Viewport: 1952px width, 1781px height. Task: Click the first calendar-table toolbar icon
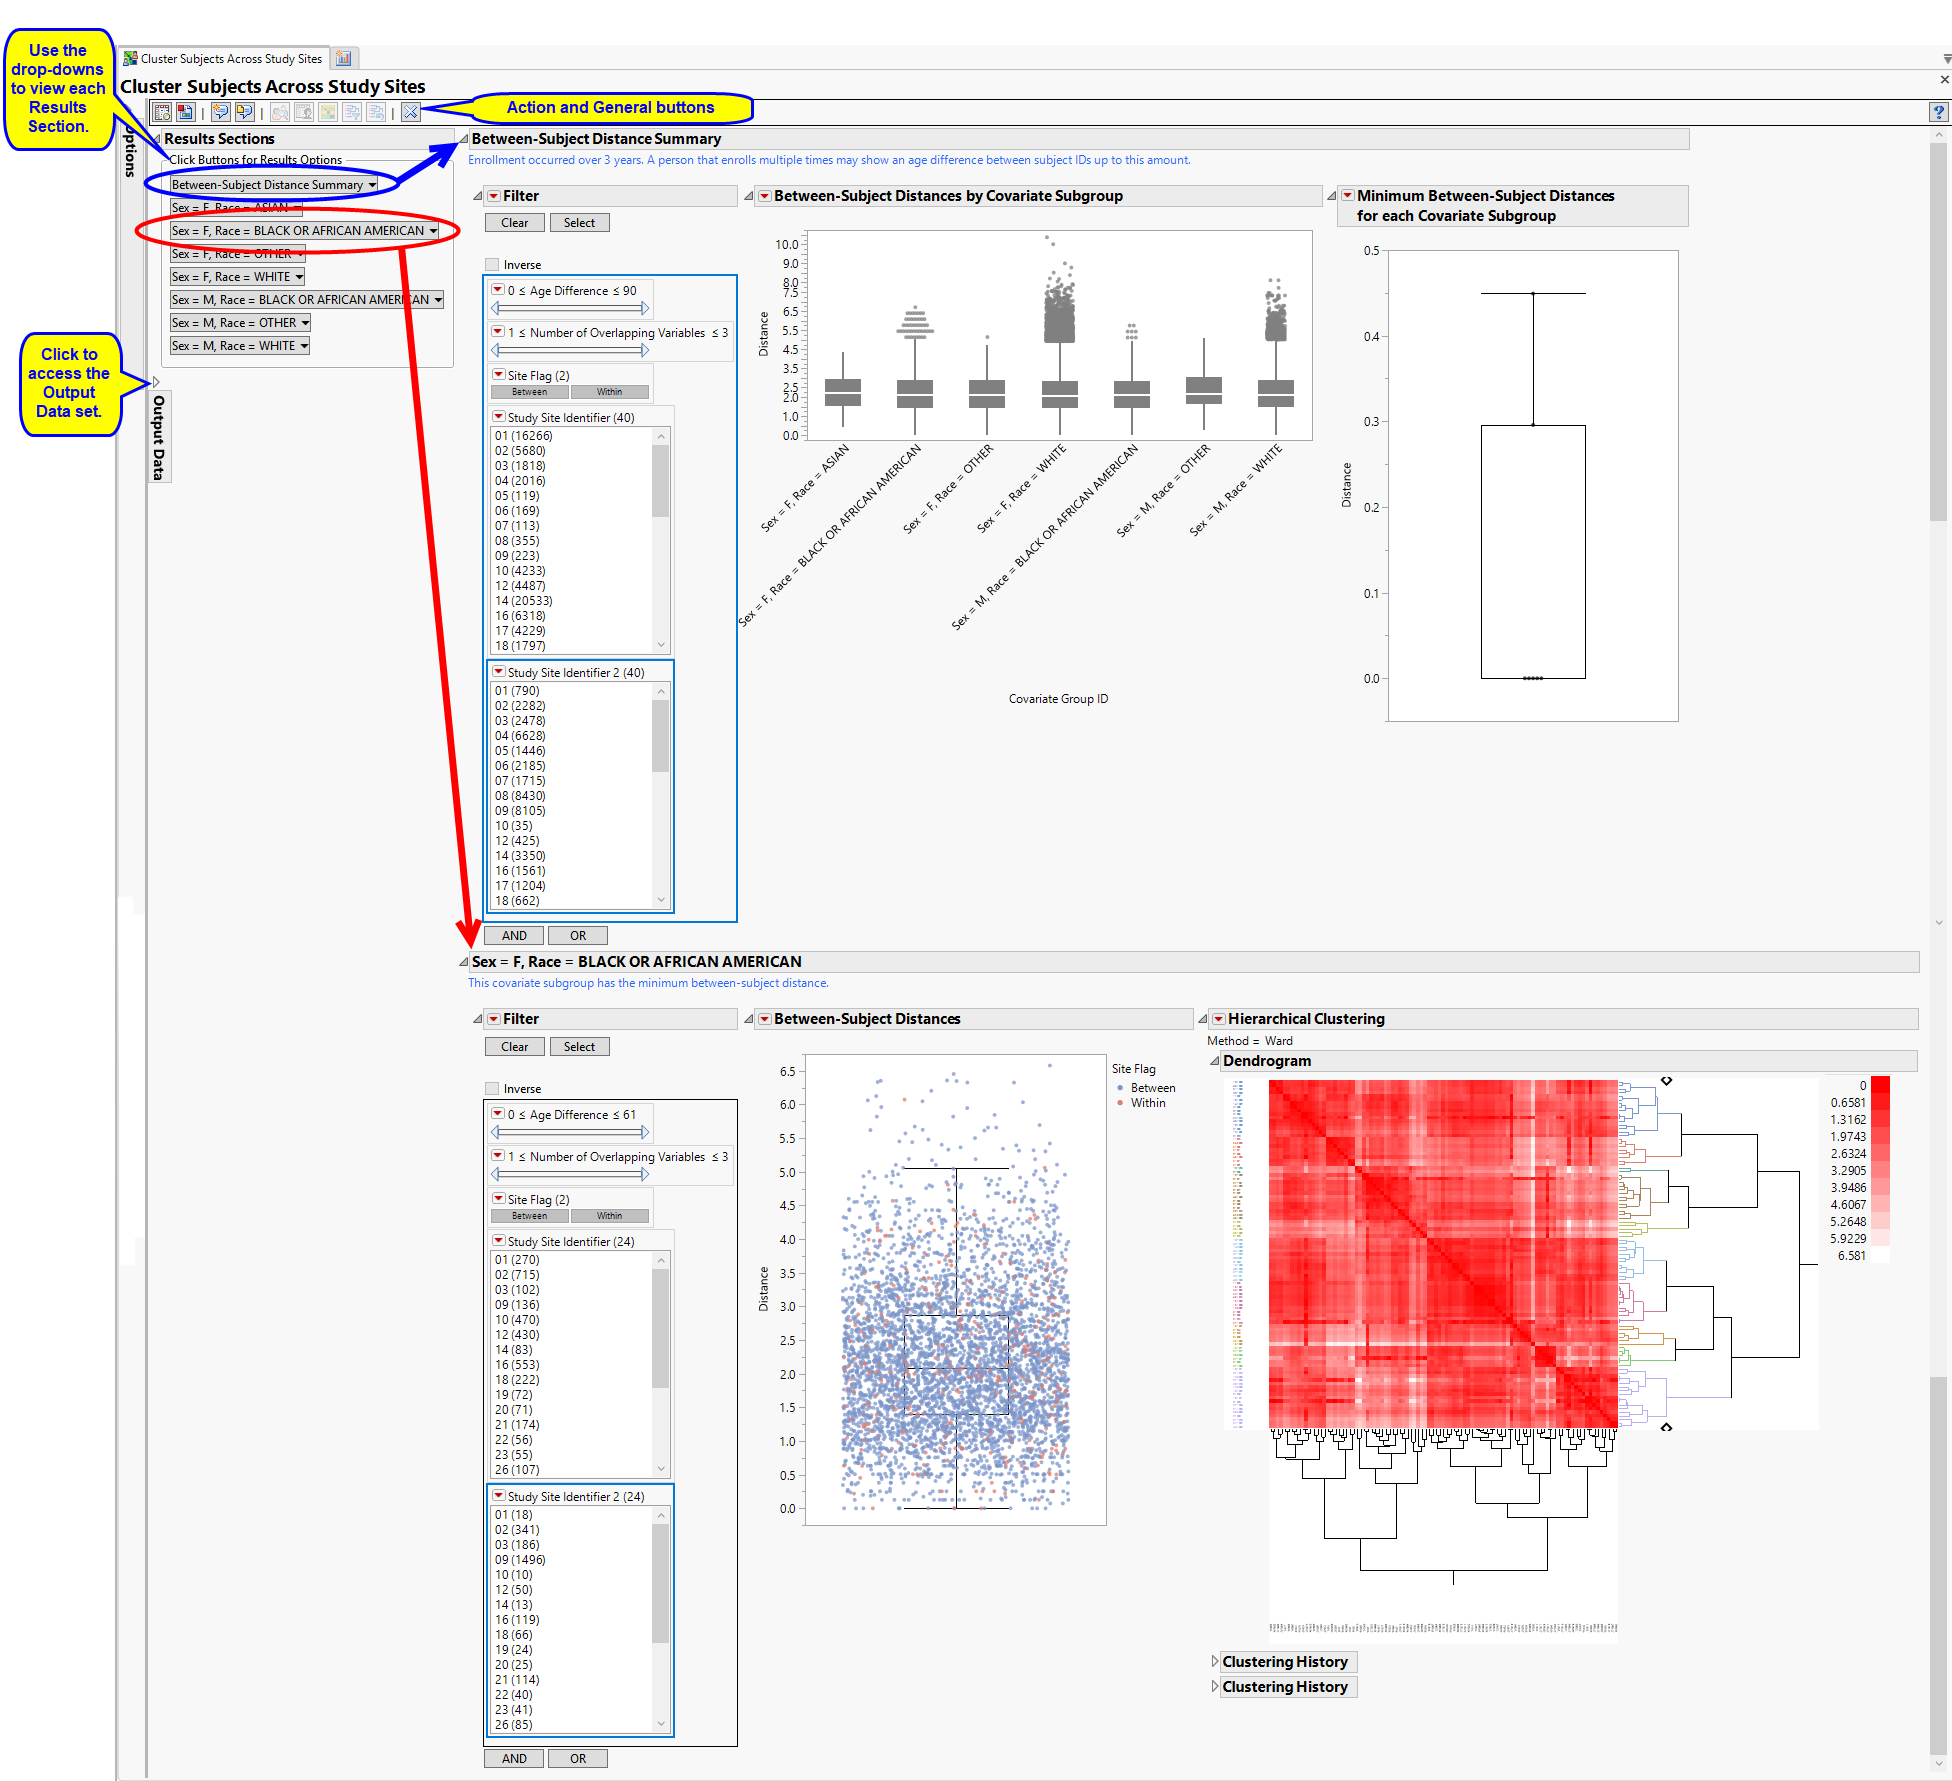coord(162,112)
